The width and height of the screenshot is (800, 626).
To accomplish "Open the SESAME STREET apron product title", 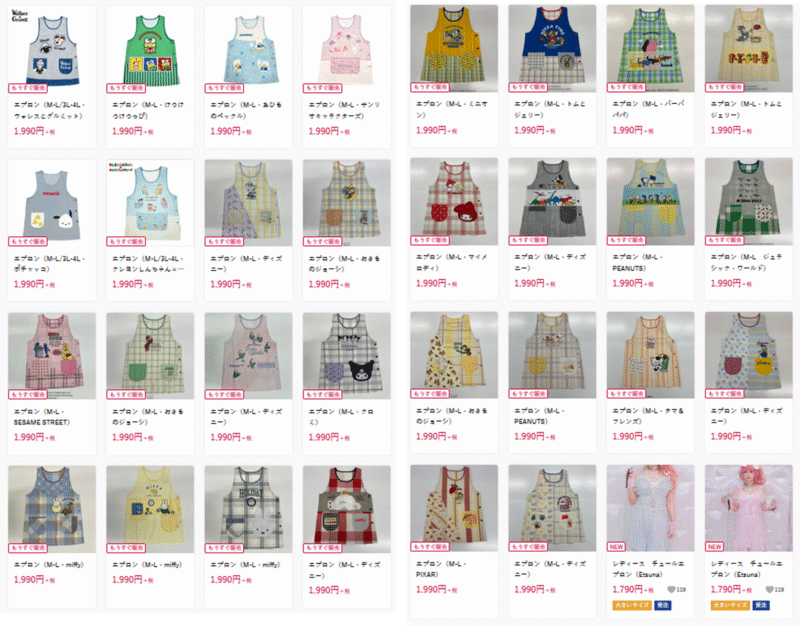I will tap(42, 417).
